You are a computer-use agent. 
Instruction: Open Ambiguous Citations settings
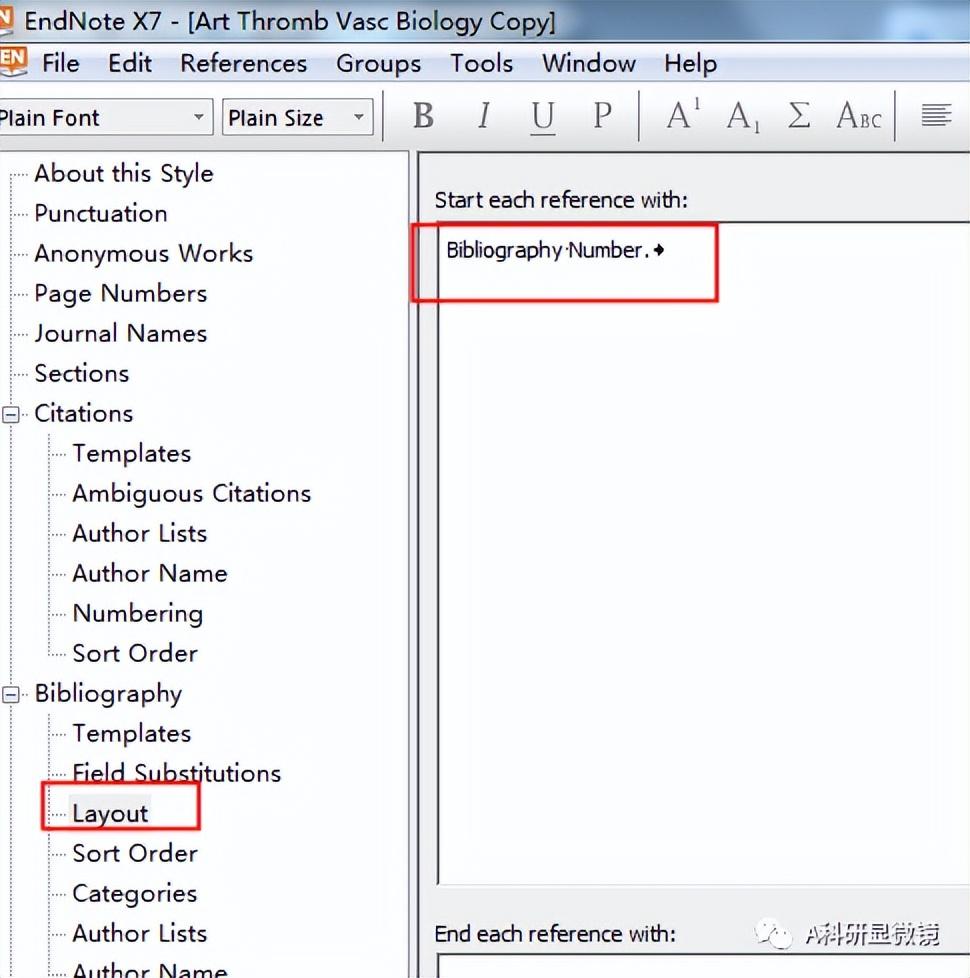(x=192, y=493)
